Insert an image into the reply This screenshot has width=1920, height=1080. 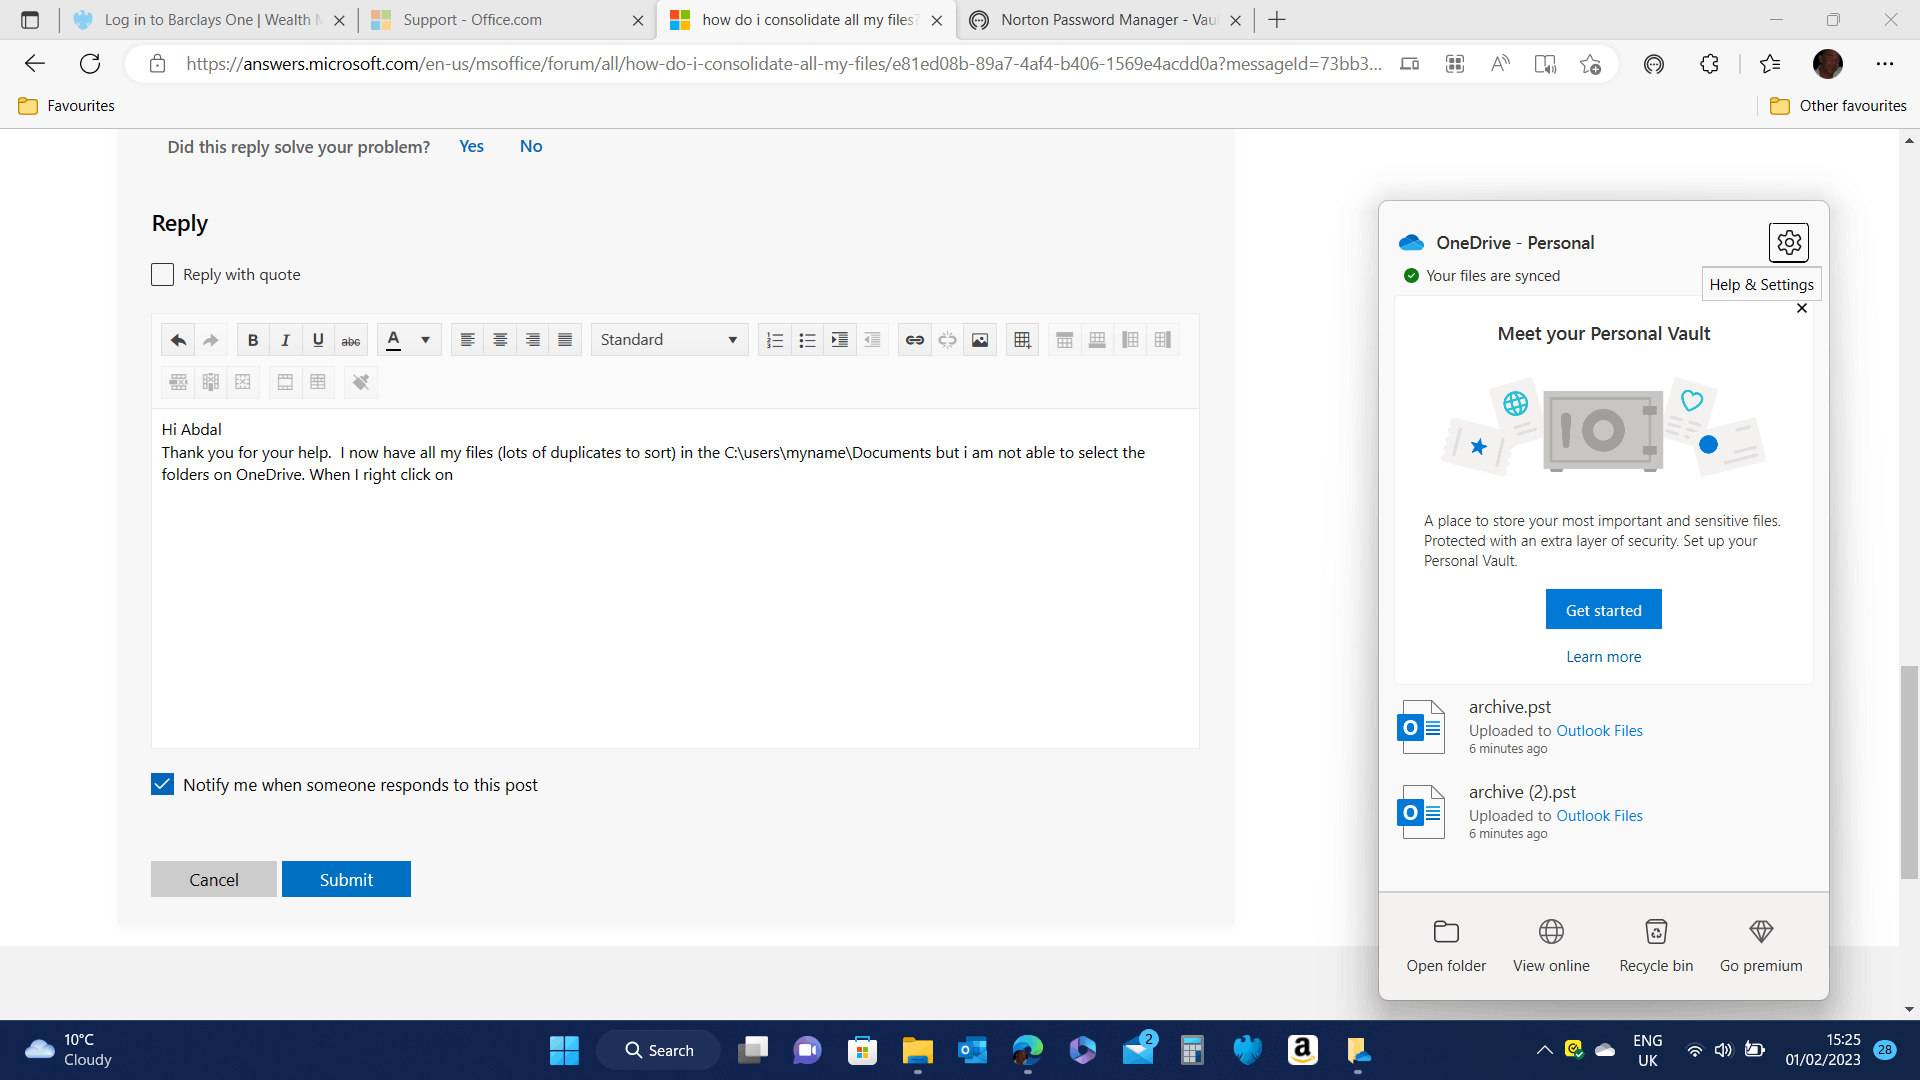pos(980,340)
